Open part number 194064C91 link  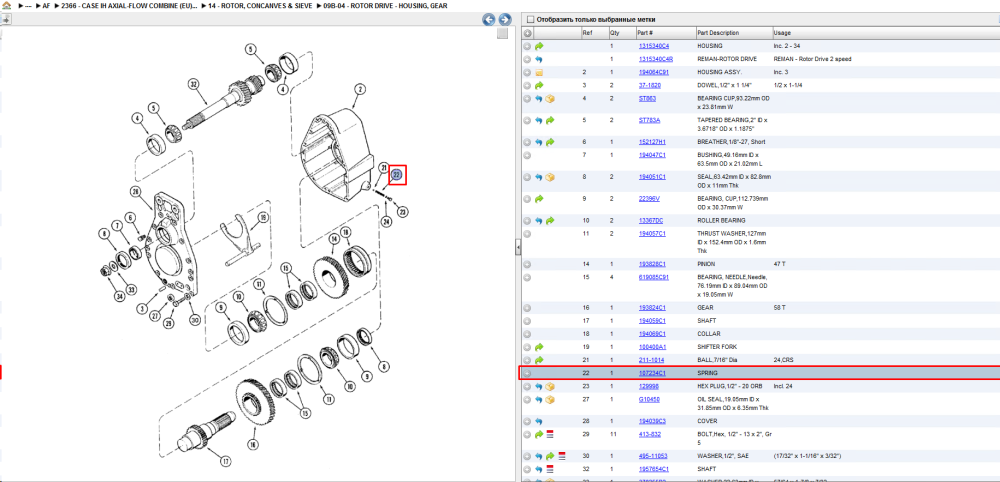[653, 73]
